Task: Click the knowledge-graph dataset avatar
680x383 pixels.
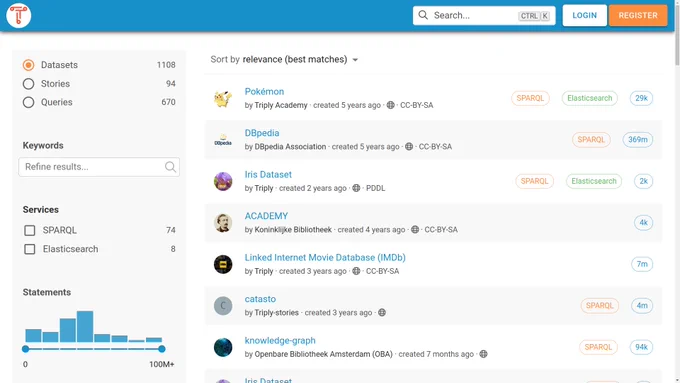Action: [223, 347]
